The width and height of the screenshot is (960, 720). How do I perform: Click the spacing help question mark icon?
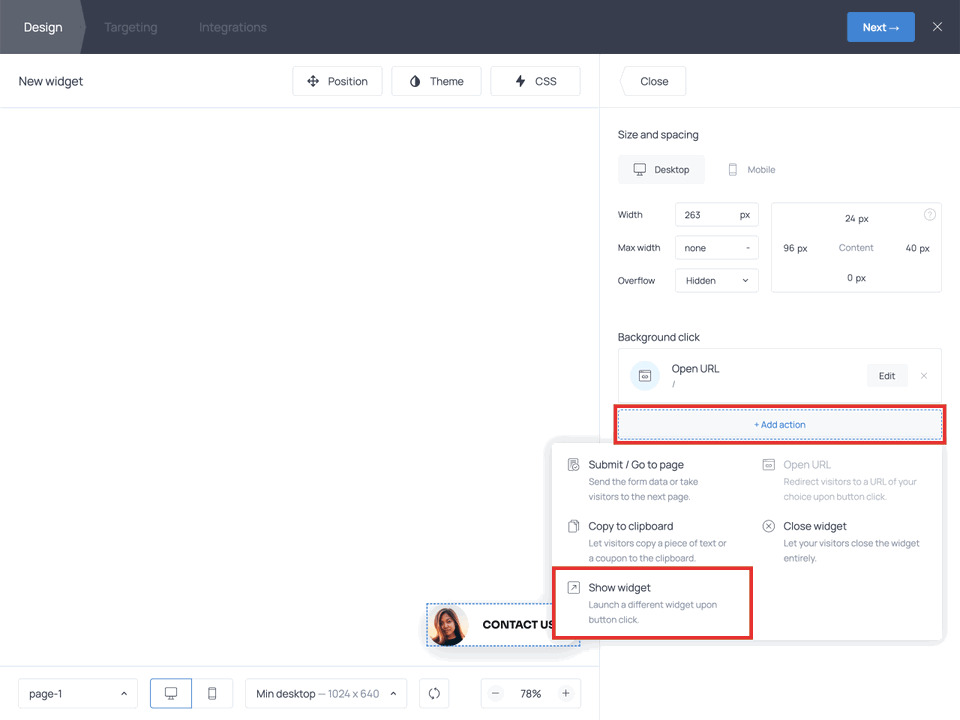[x=929, y=214]
